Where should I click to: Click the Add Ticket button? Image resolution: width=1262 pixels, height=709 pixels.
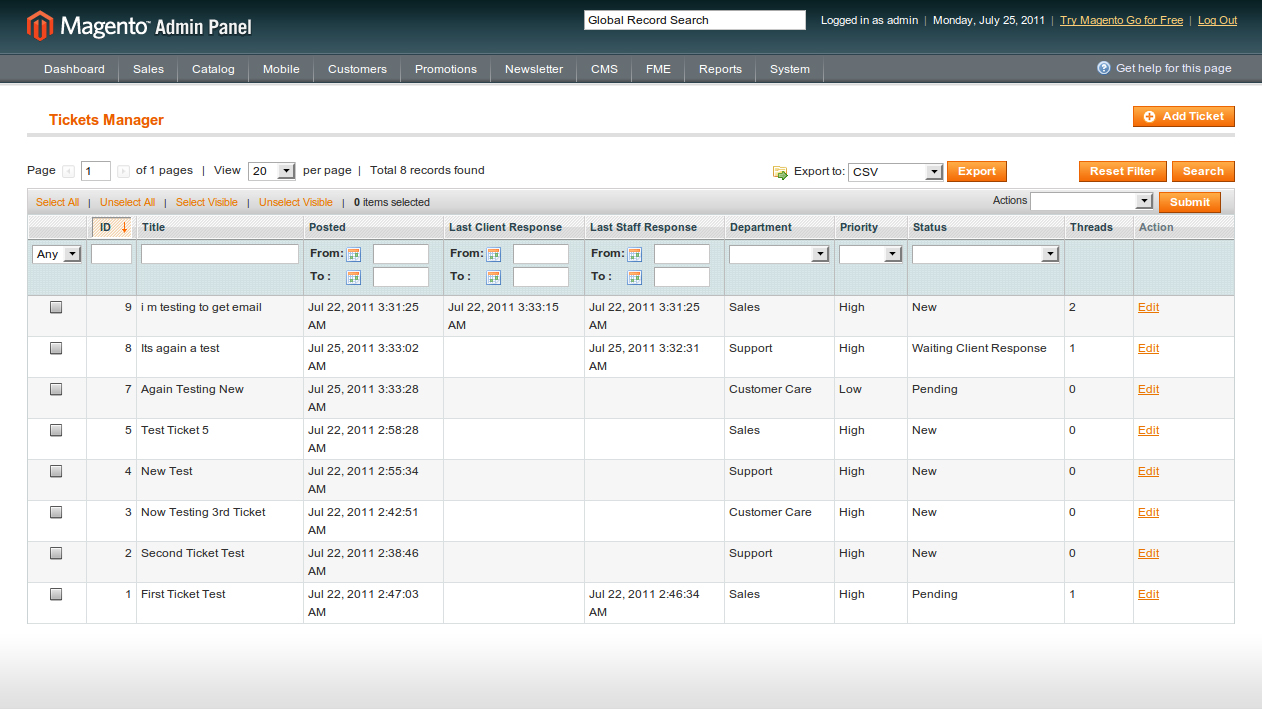tap(1184, 117)
